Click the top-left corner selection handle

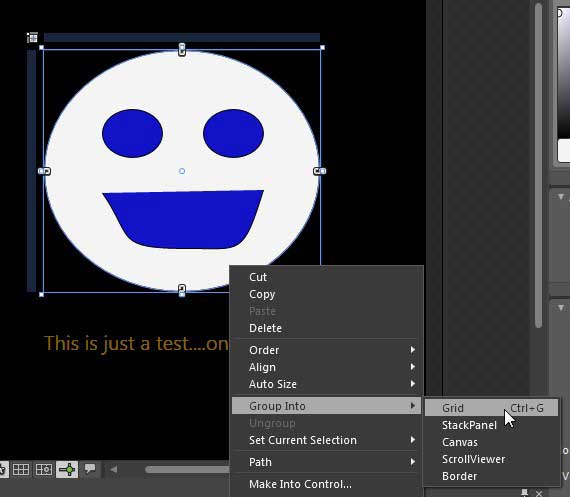point(41,48)
